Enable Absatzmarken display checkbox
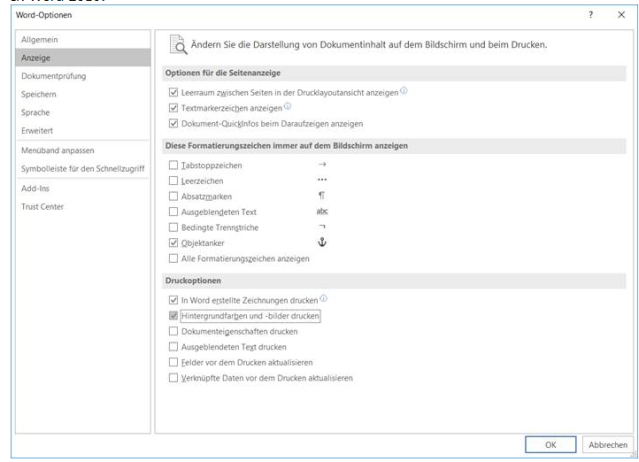 (175, 196)
